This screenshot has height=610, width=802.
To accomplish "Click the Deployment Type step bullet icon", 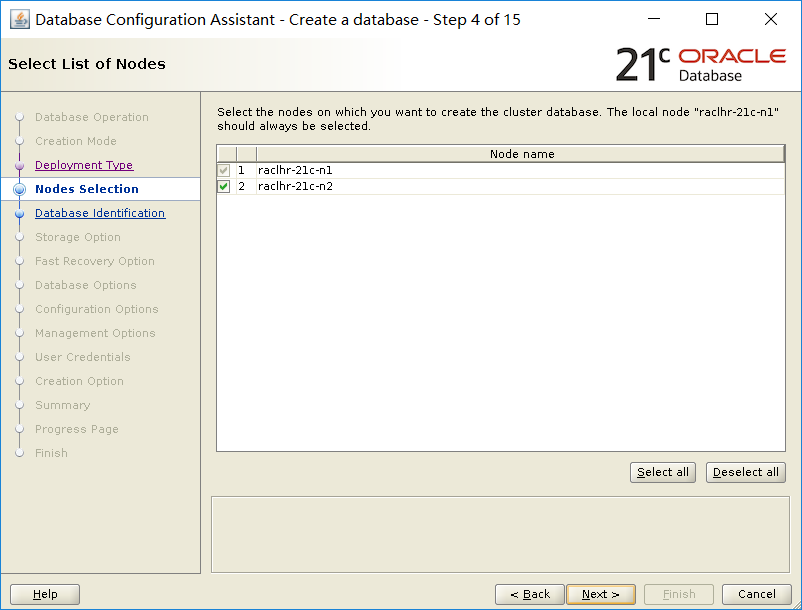I will click(19, 166).
